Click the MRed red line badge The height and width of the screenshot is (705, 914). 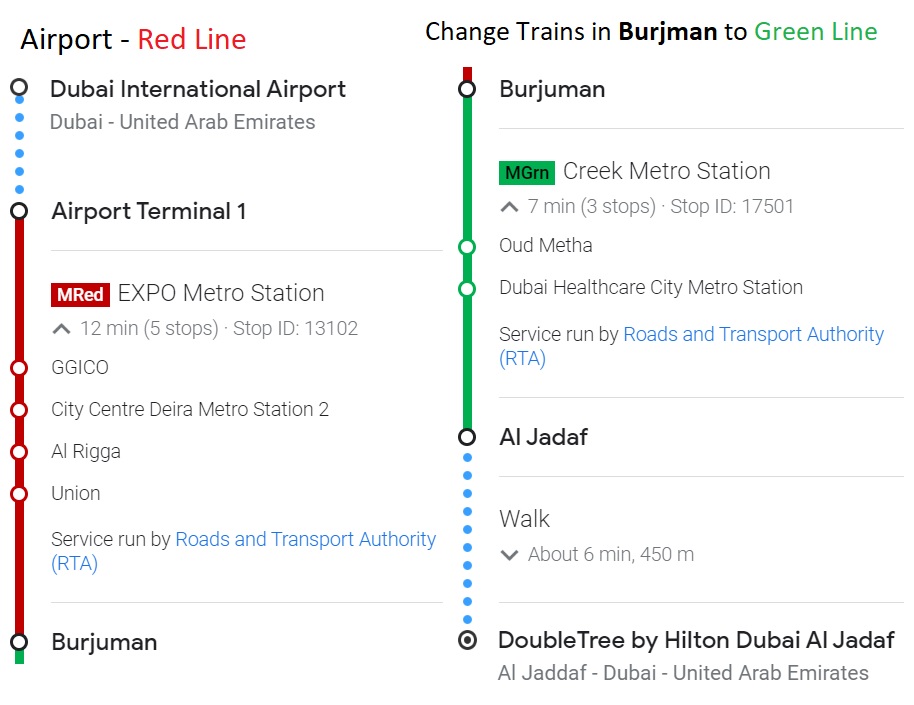(x=80, y=295)
